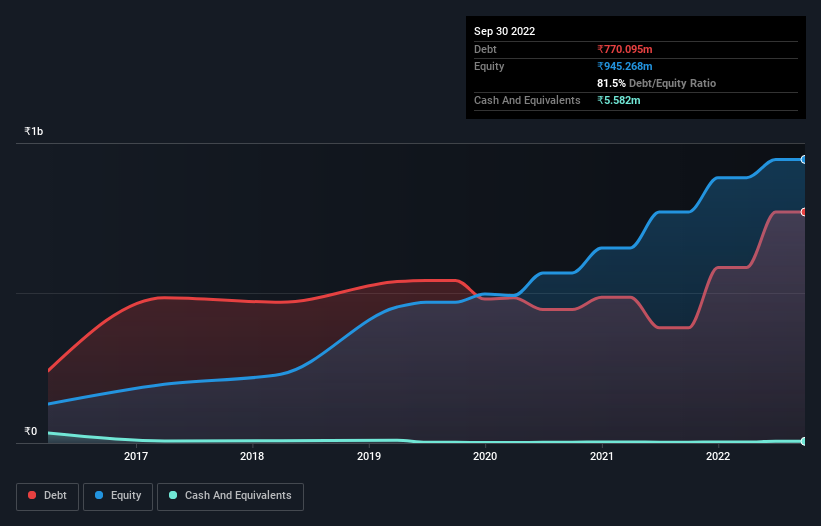Click the ₹5.582m cash value
The width and height of the screenshot is (821, 526).
619,100
